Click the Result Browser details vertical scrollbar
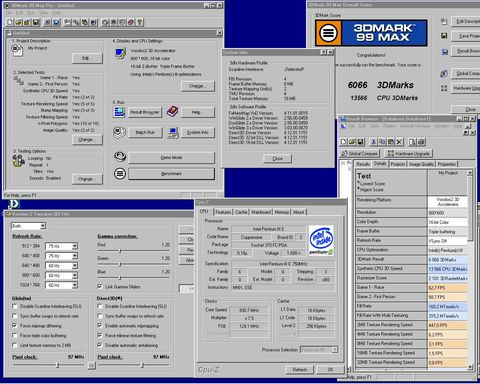The height and width of the screenshot is (384, 480). coord(470,269)
